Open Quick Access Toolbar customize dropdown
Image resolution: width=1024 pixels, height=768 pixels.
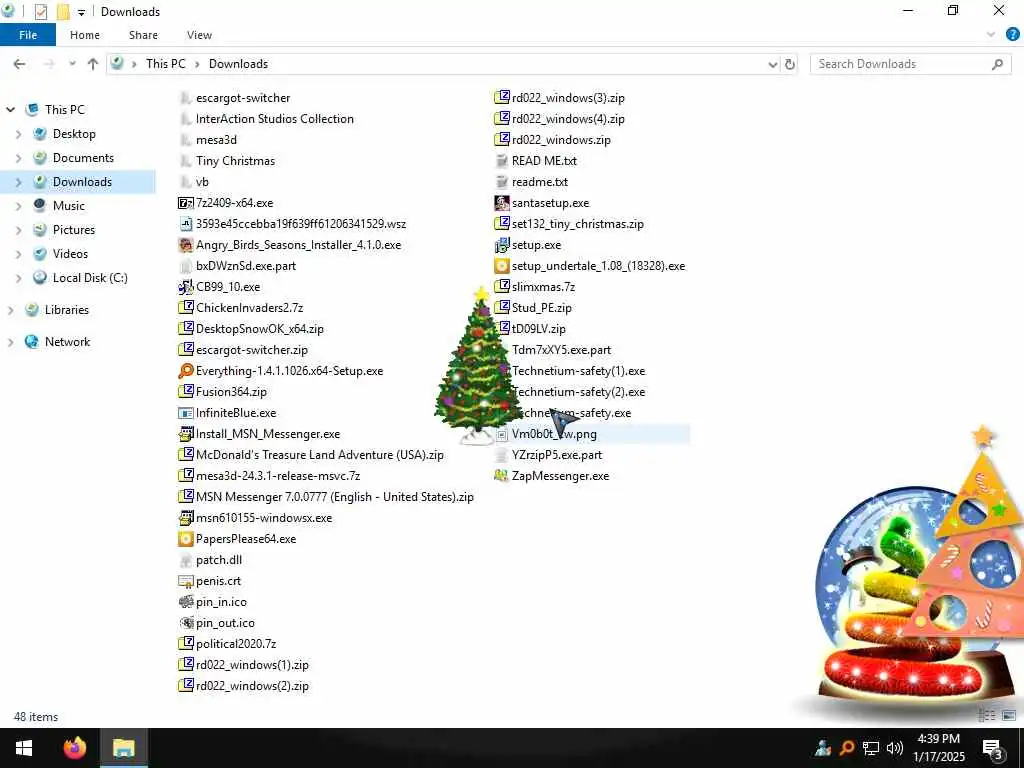point(81,12)
